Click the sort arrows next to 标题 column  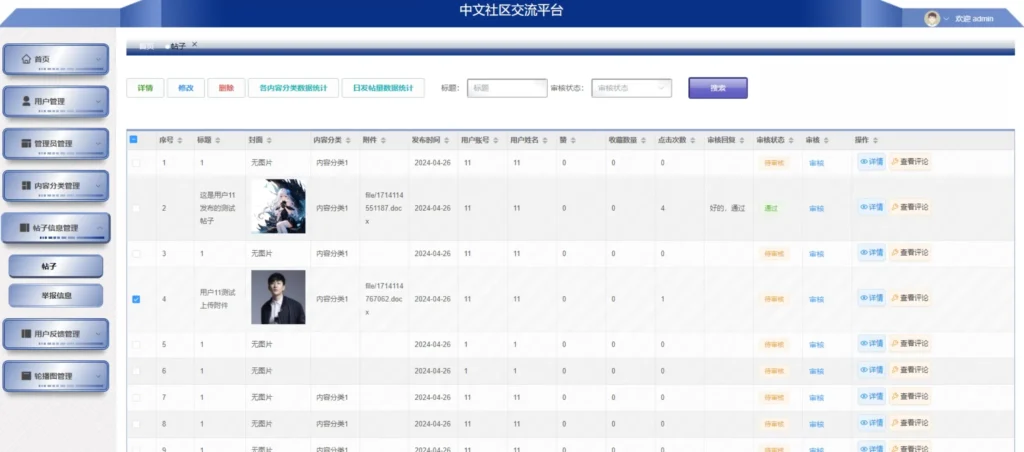click(217, 140)
